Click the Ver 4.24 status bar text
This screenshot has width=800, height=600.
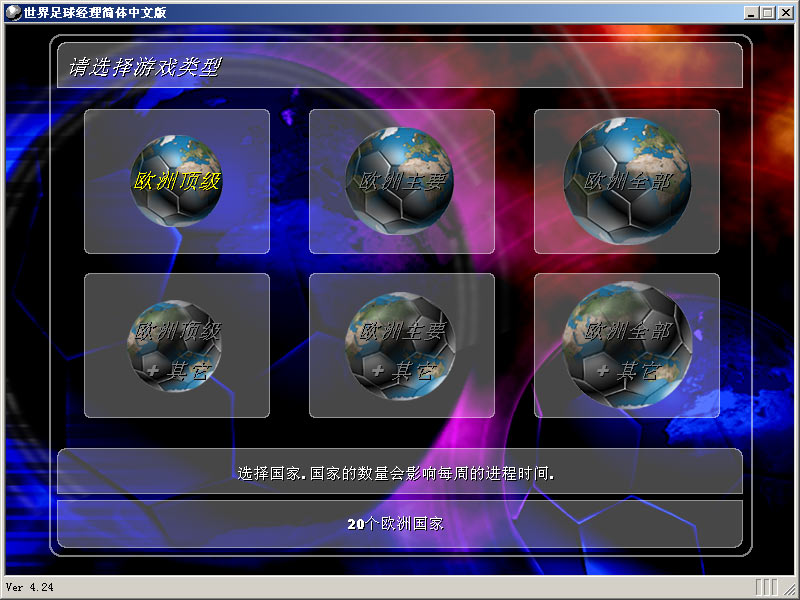tap(30, 587)
